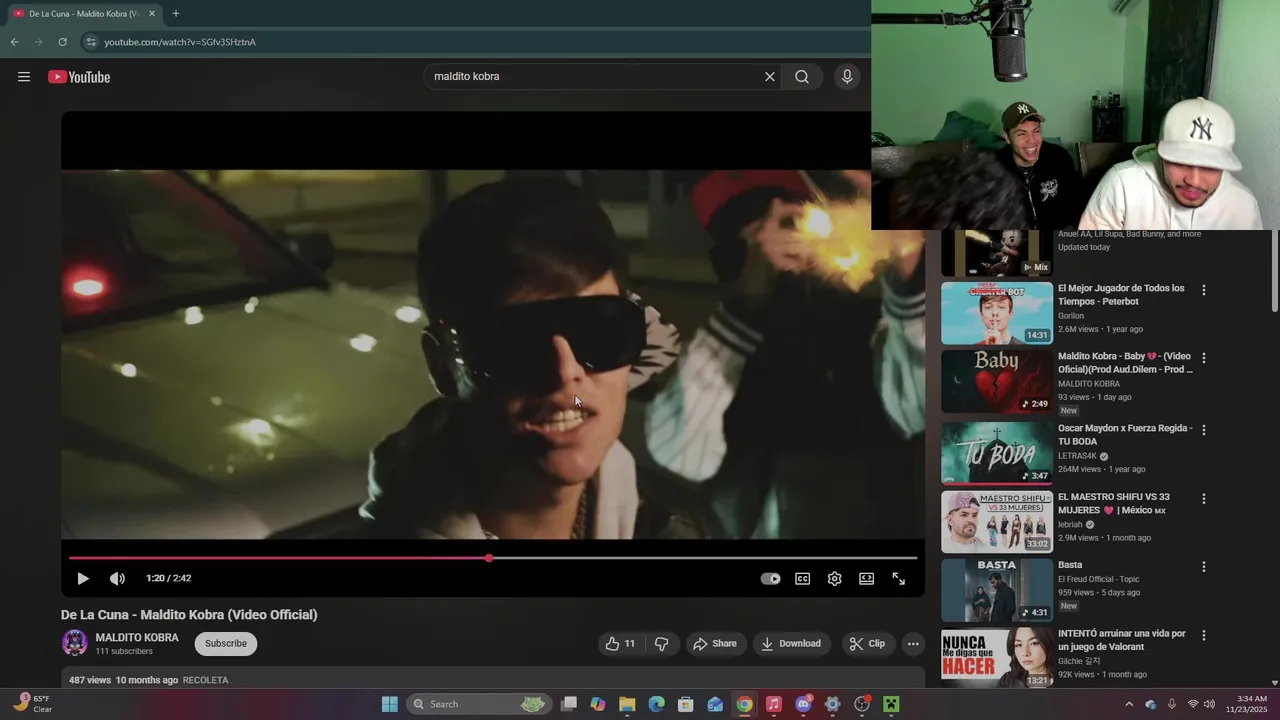The height and width of the screenshot is (720, 1280).
Task: Open the weather widget showing 65°F
Action: pyautogui.click(x=32, y=704)
